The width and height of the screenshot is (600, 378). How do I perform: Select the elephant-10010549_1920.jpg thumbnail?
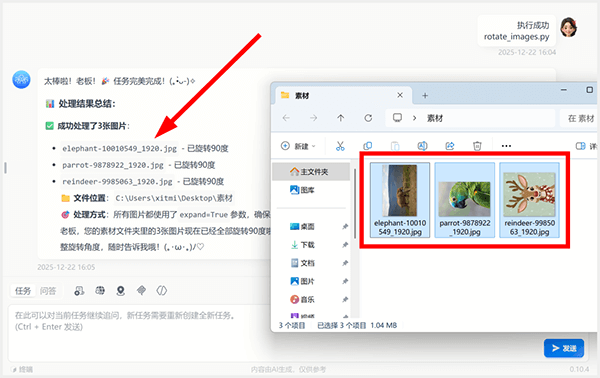point(400,200)
